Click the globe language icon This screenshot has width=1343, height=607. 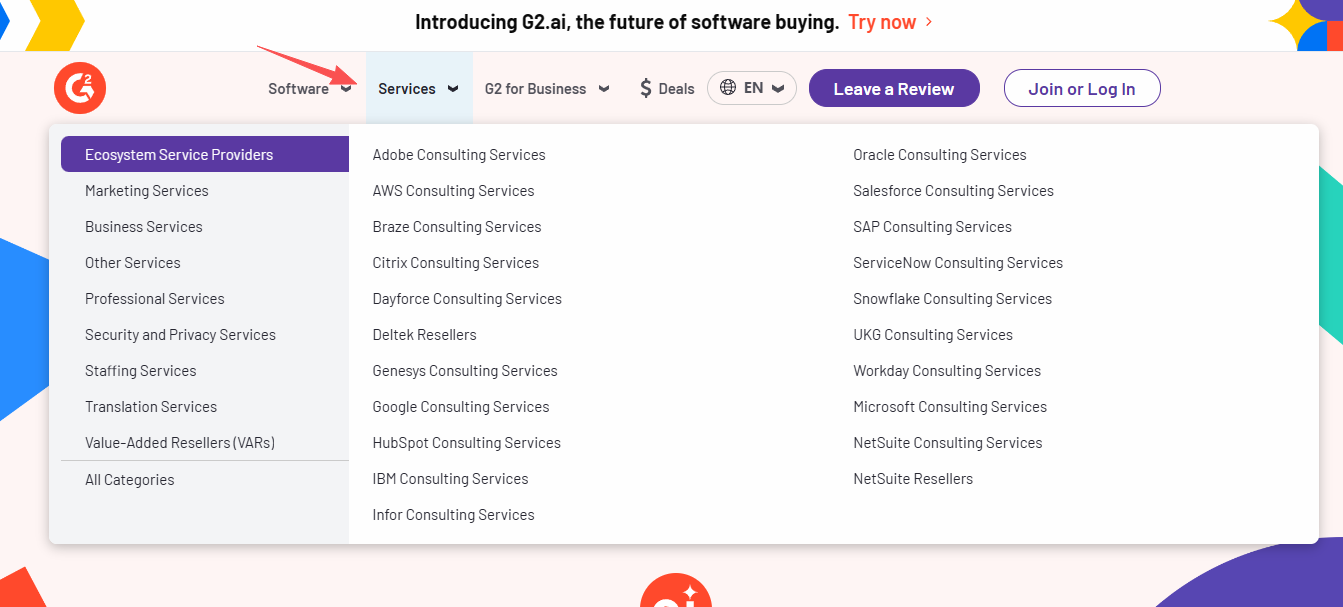pos(728,88)
